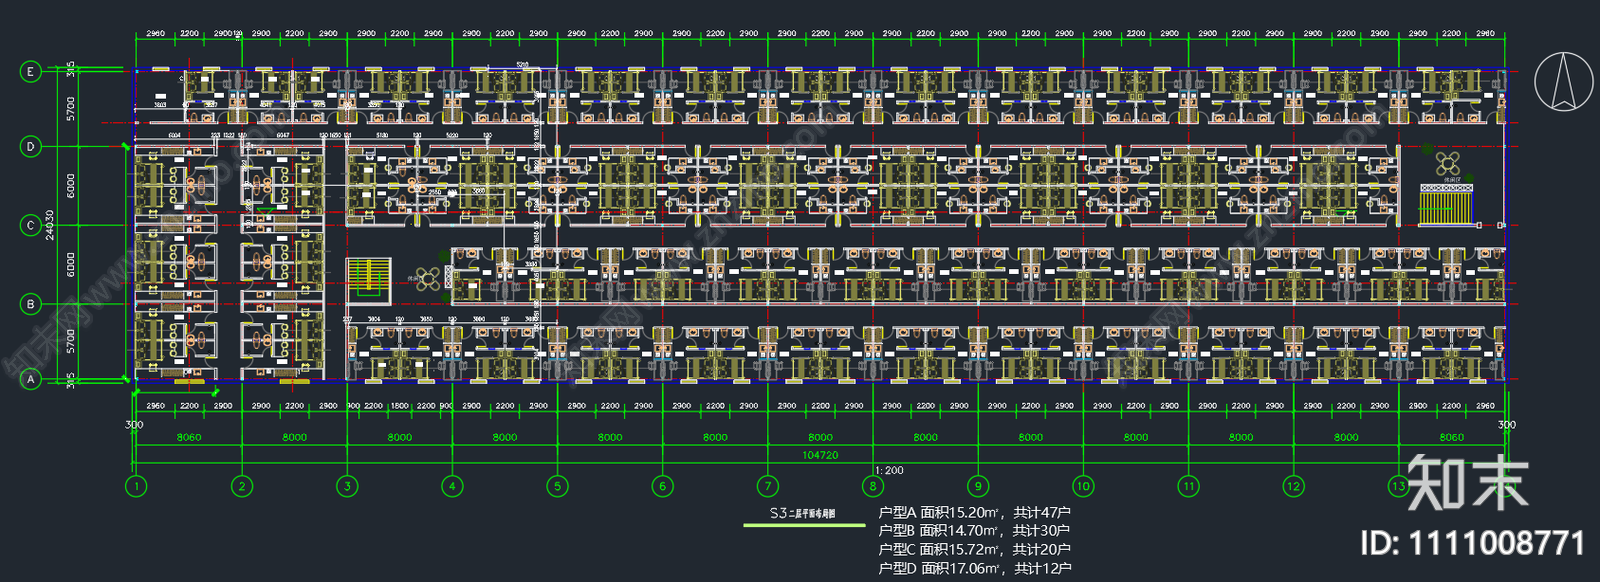Image resolution: width=1600 pixels, height=582 pixels.
Task: Select grid axis bubble D
Action: [x=31, y=146]
